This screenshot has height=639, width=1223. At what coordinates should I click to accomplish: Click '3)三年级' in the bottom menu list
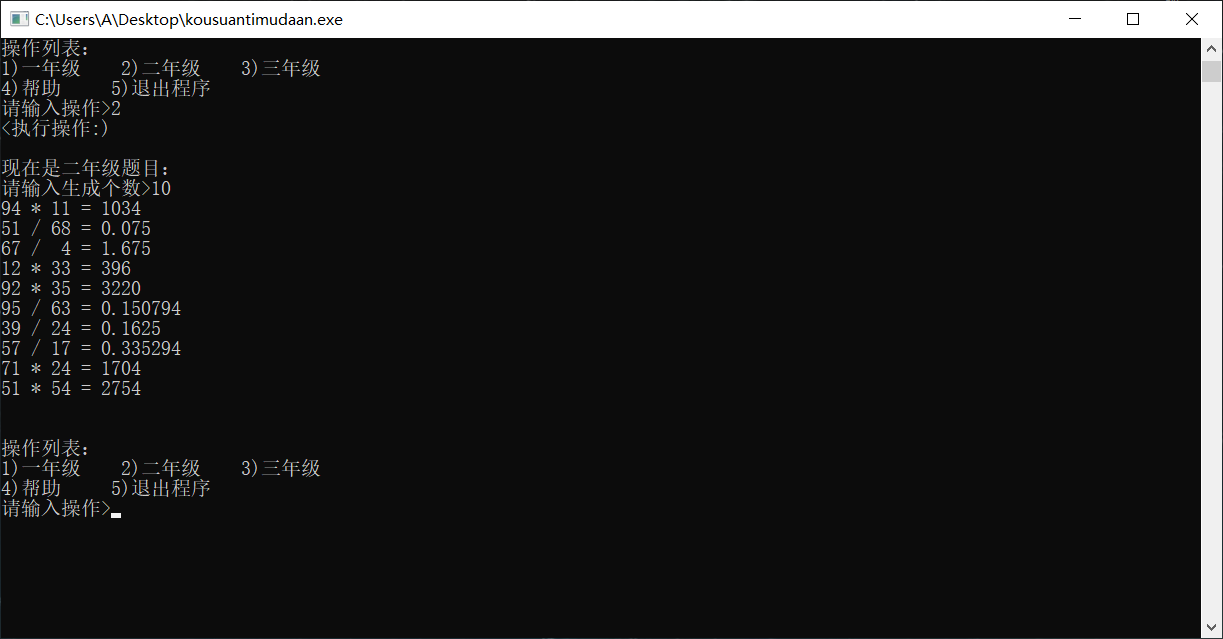click(281, 469)
